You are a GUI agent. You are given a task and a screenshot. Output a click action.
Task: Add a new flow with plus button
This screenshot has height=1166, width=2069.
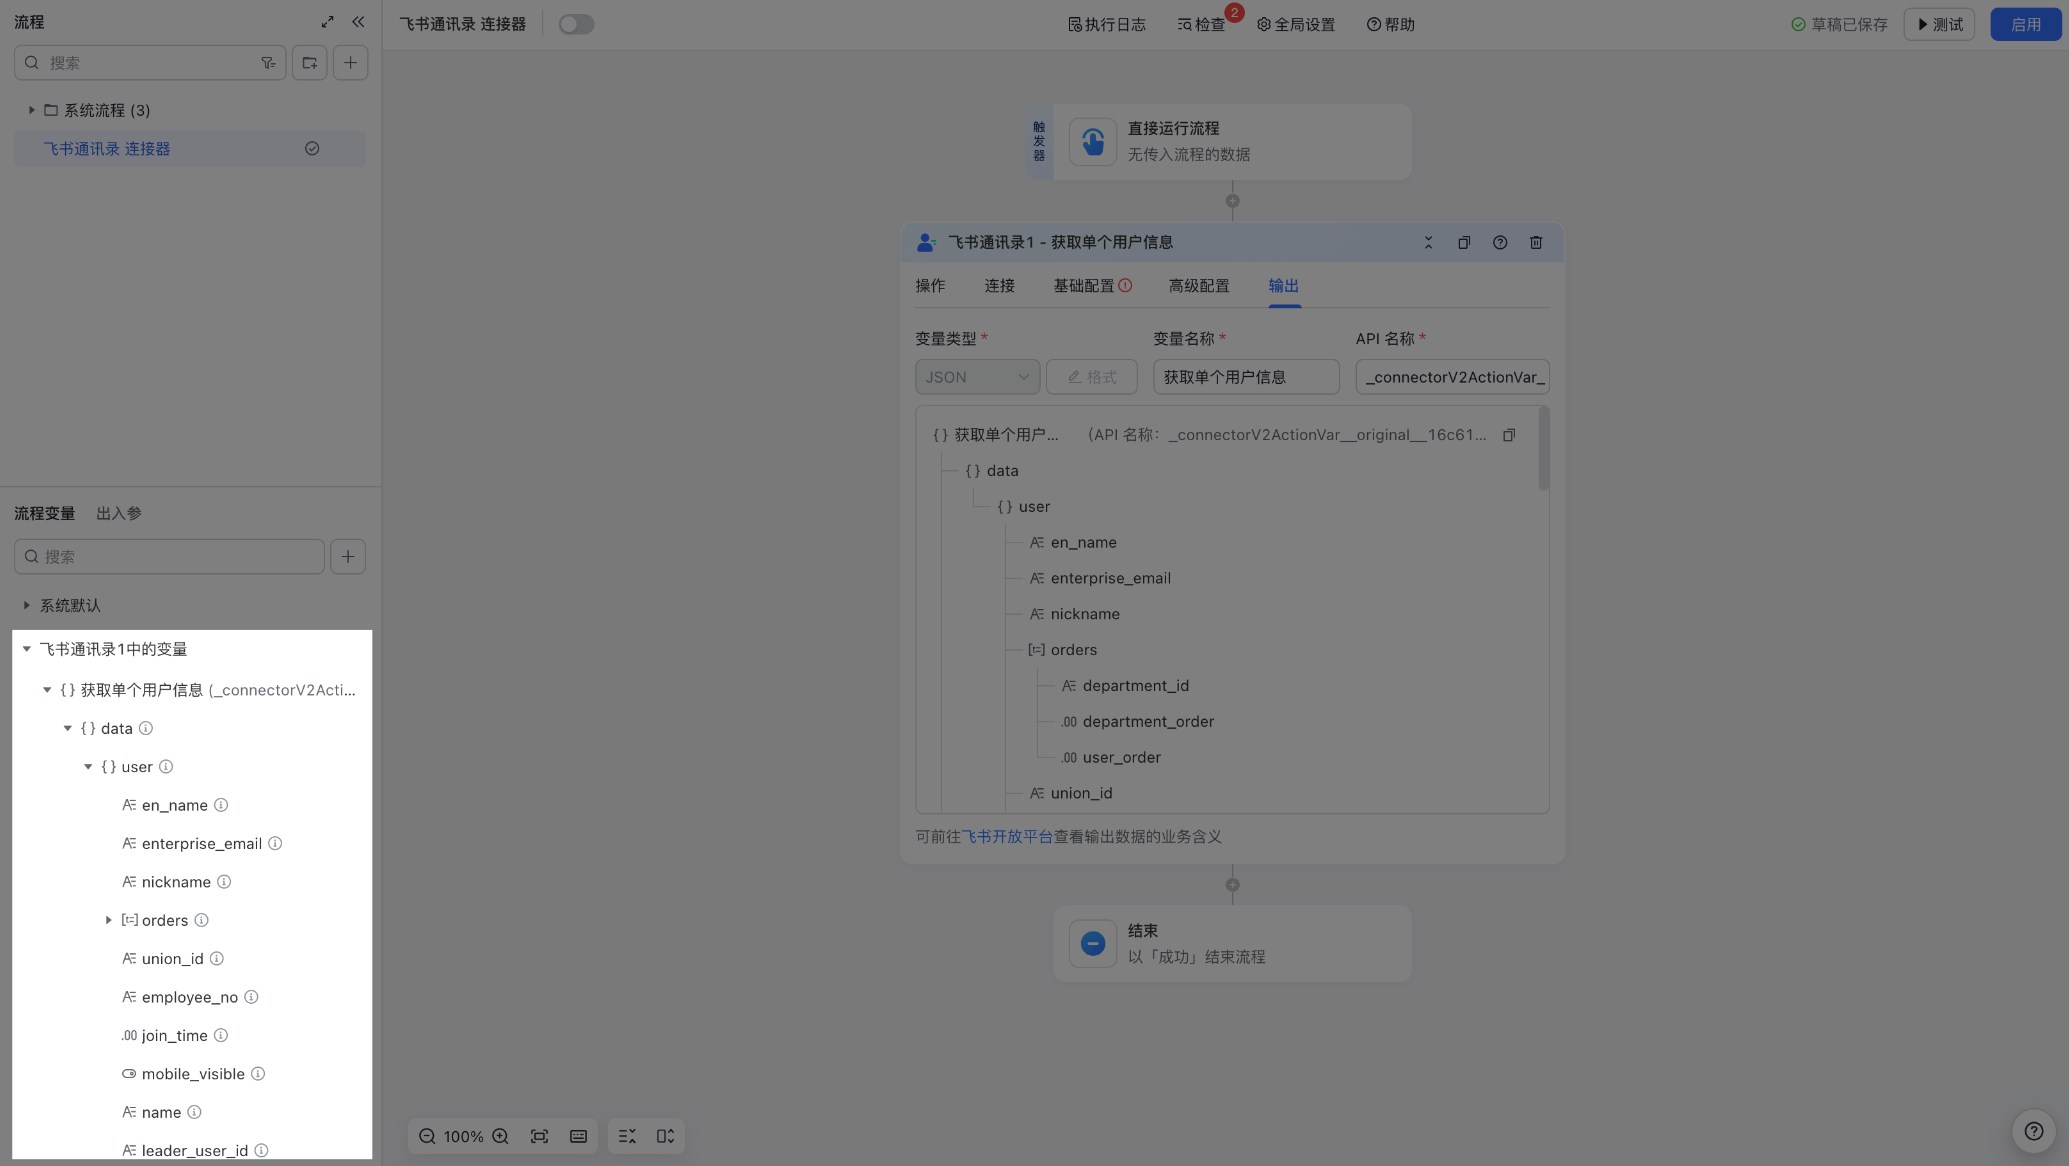click(x=350, y=63)
